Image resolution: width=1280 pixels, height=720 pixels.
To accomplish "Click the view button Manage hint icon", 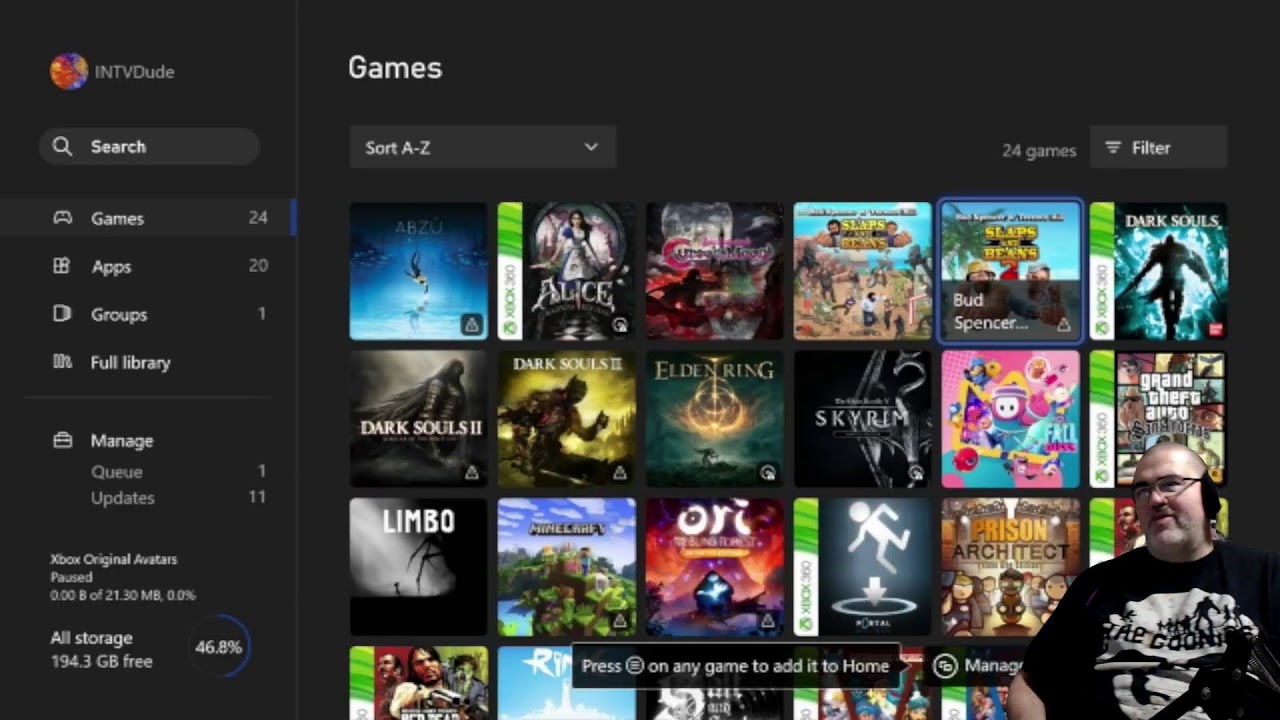I will [x=945, y=666].
